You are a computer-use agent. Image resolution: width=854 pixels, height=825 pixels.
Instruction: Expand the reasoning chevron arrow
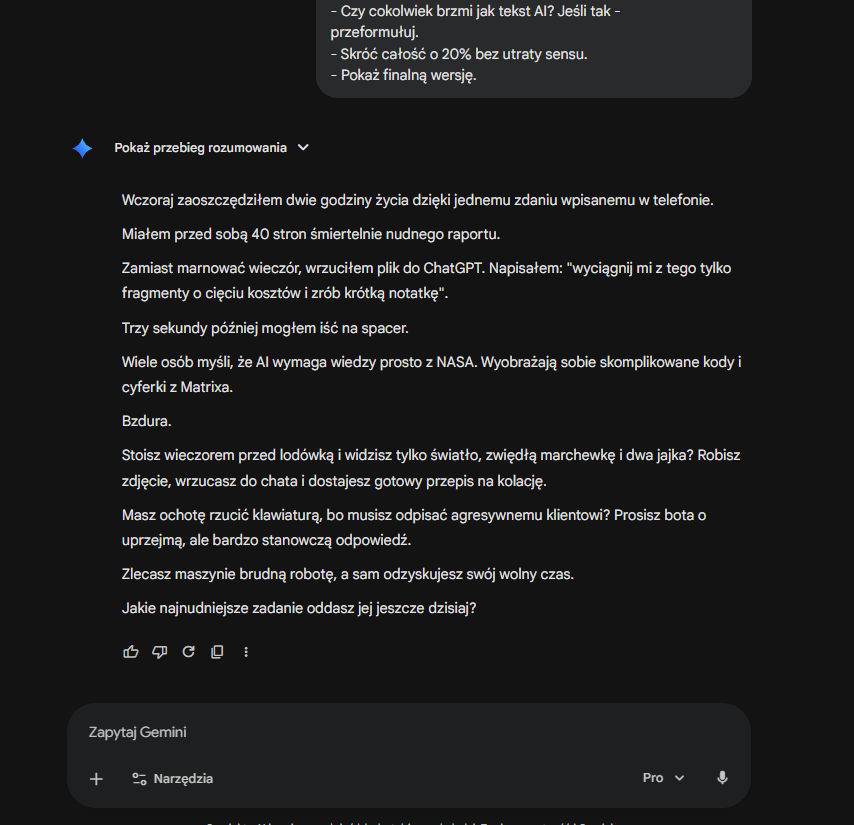[x=304, y=148]
